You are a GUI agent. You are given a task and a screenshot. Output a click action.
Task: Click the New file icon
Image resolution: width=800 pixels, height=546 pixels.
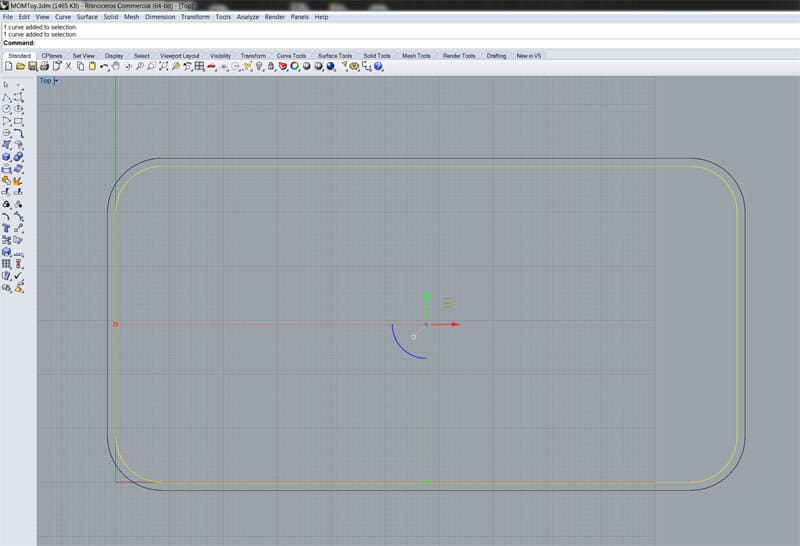[x=8, y=66]
